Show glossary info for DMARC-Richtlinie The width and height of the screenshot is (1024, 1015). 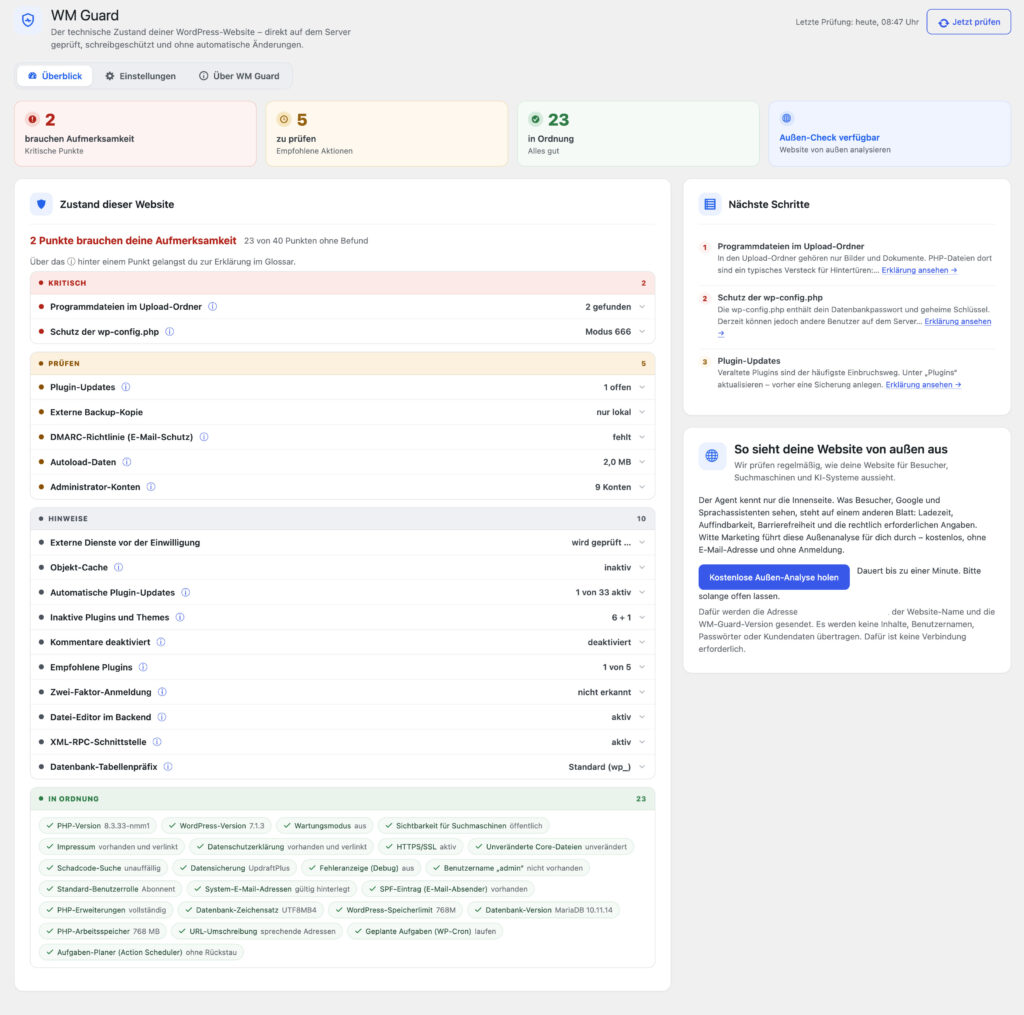coord(204,437)
